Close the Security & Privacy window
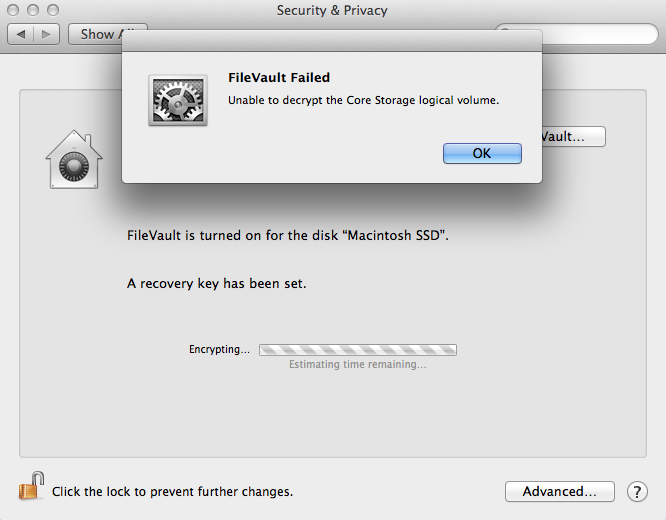Screen dimensions: 666x520 pos(14,10)
